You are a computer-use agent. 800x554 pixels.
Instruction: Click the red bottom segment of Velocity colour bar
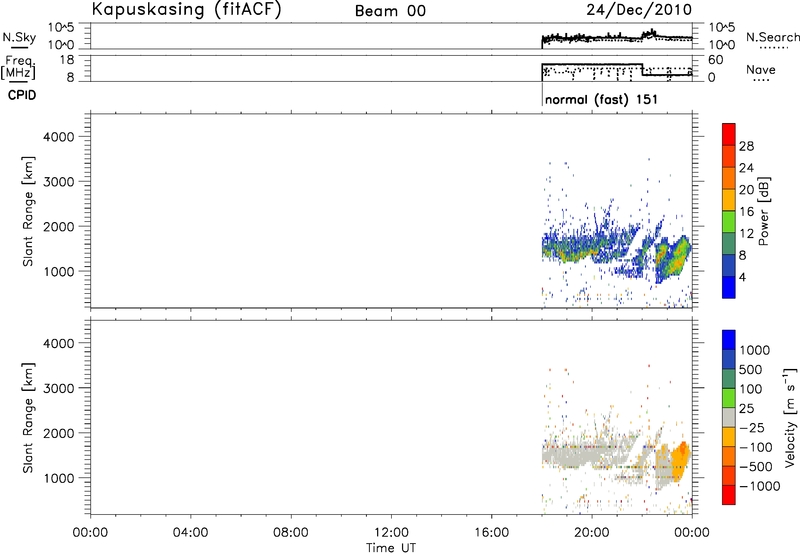tap(729, 495)
